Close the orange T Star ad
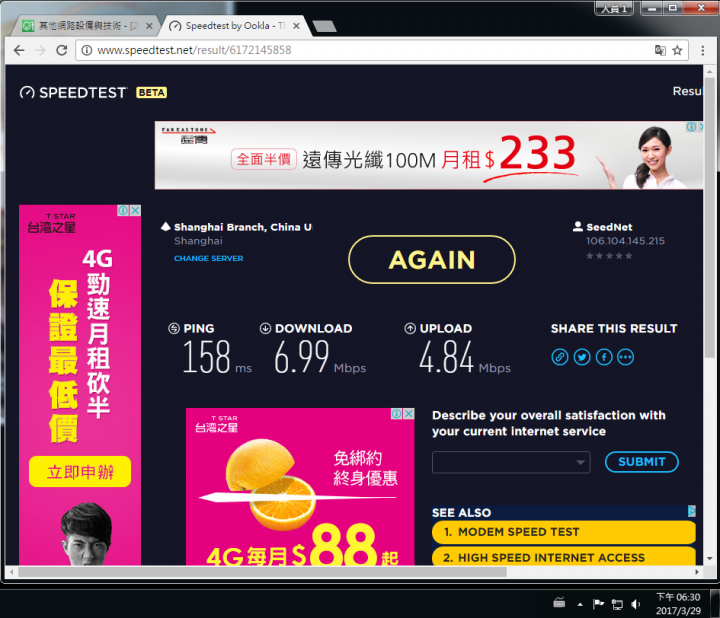The height and width of the screenshot is (618, 720). [409, 413]
